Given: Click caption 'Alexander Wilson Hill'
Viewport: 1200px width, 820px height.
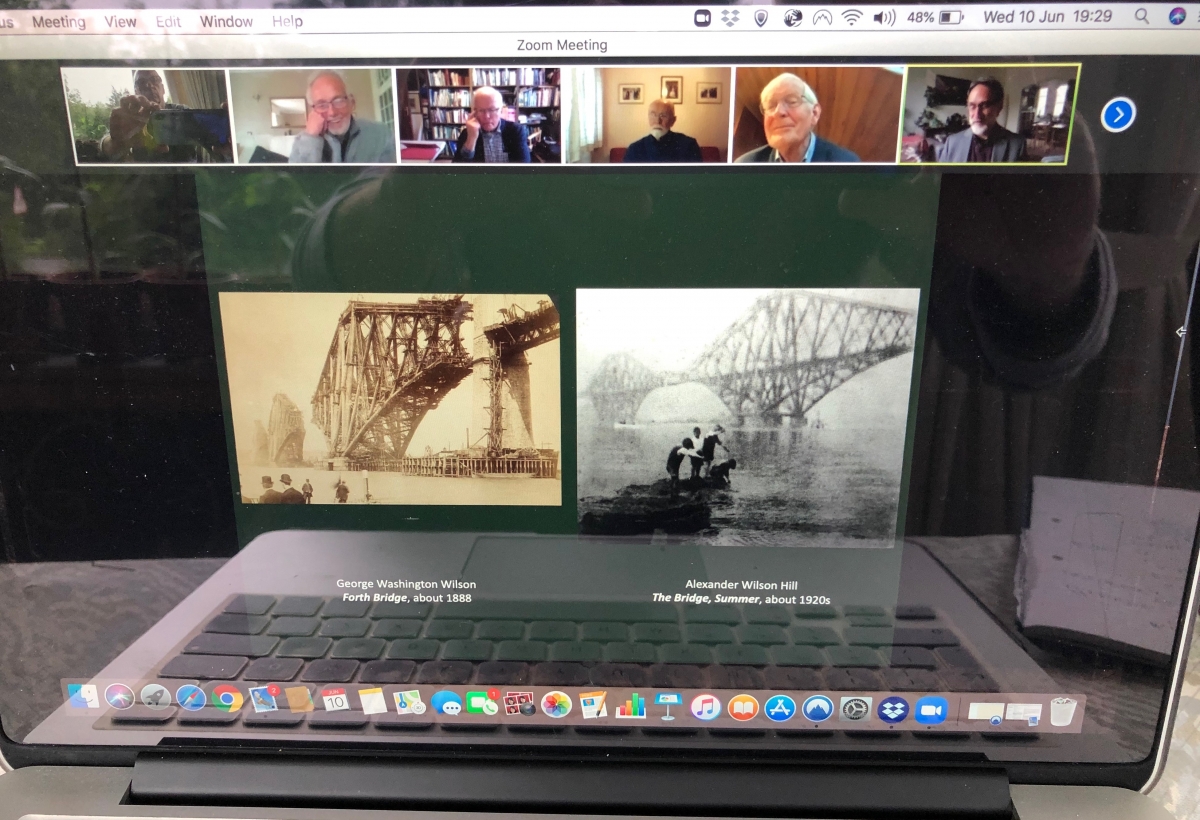Looking at the screenshot, I should pos(741,585).
